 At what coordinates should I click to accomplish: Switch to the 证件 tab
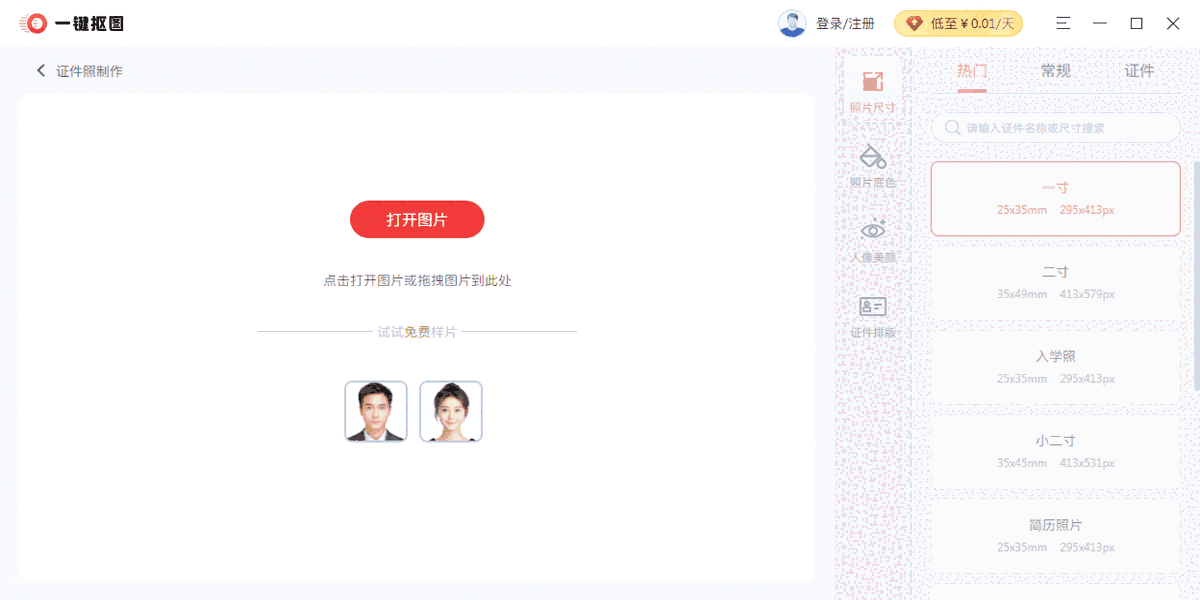coord(1140,70)
